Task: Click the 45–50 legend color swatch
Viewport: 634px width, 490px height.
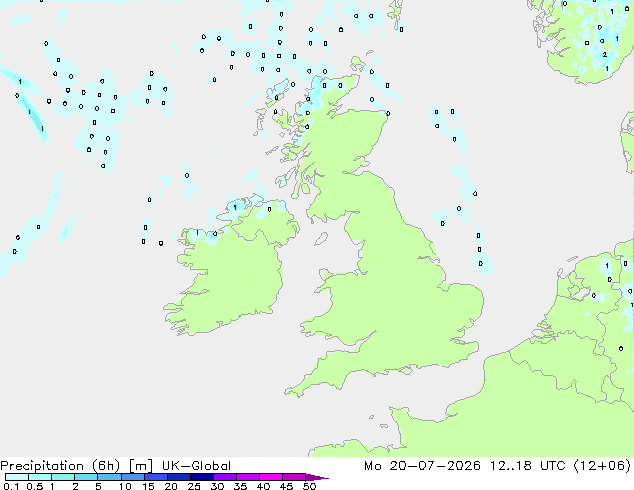Action: click(294, 477)
